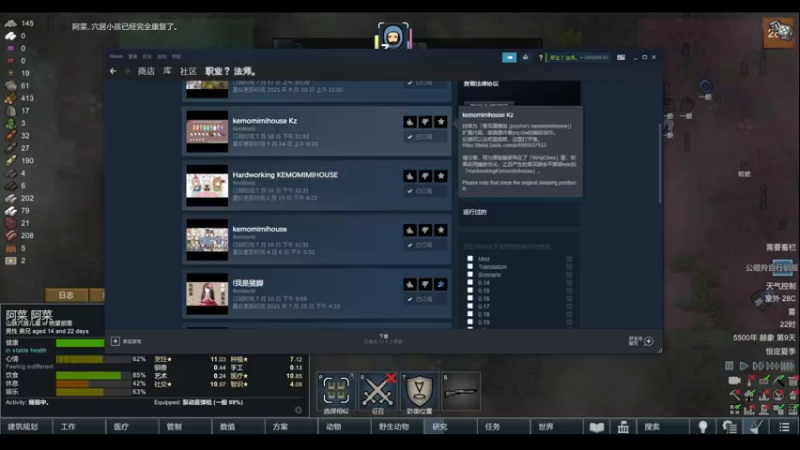
Task: Check the 0.18 version checkbox
Action: [x=470, y=314]
